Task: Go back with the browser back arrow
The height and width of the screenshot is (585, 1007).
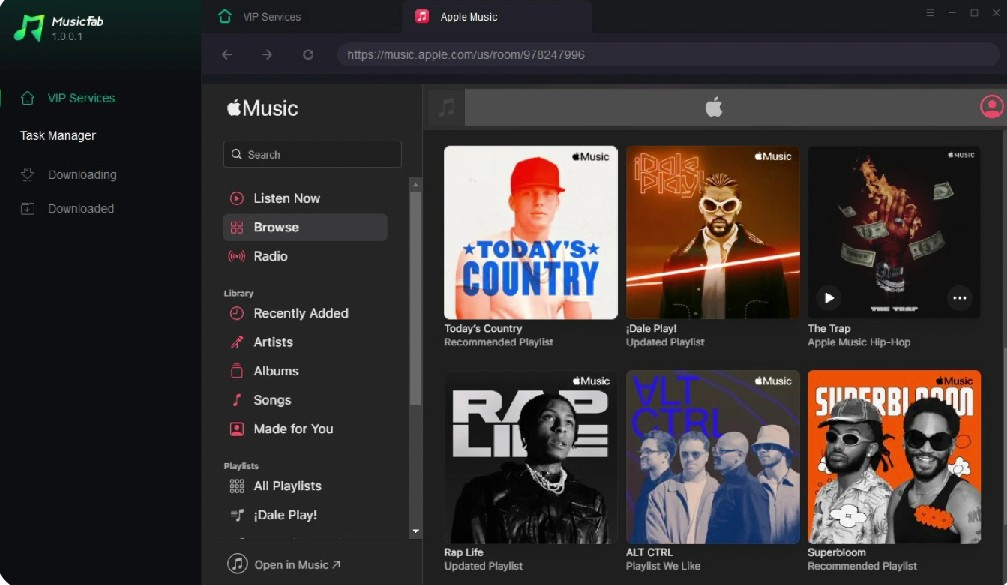Action: click(227, 55)
